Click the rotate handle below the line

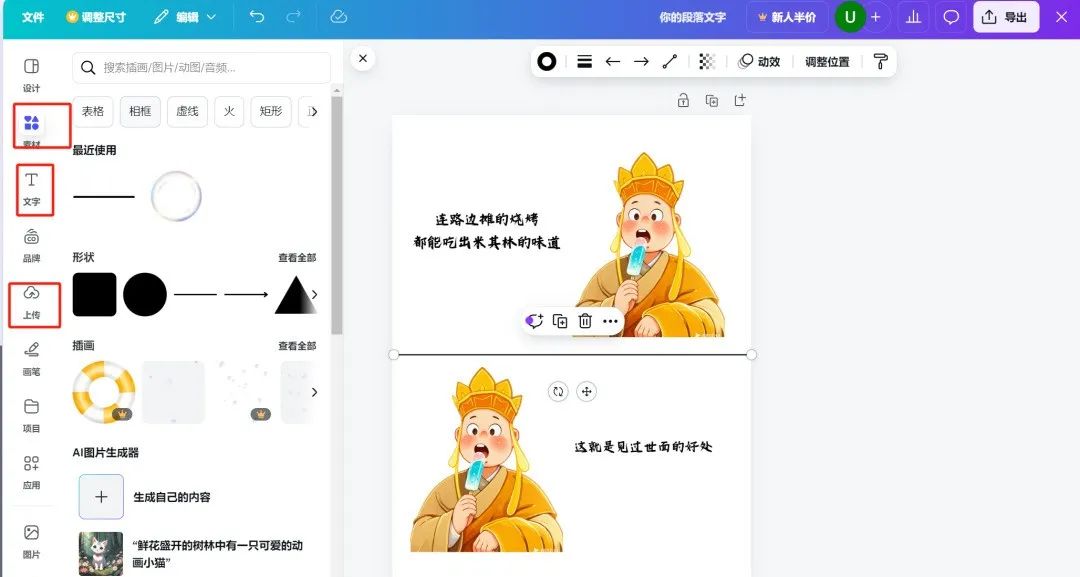558,392
